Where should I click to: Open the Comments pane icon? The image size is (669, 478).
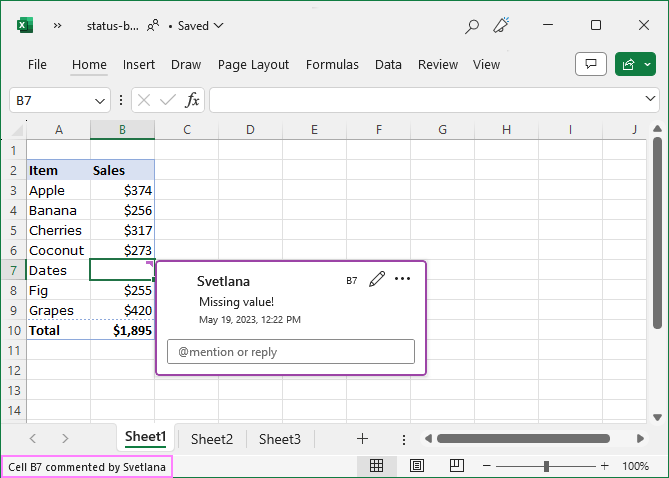click(591, 64)
